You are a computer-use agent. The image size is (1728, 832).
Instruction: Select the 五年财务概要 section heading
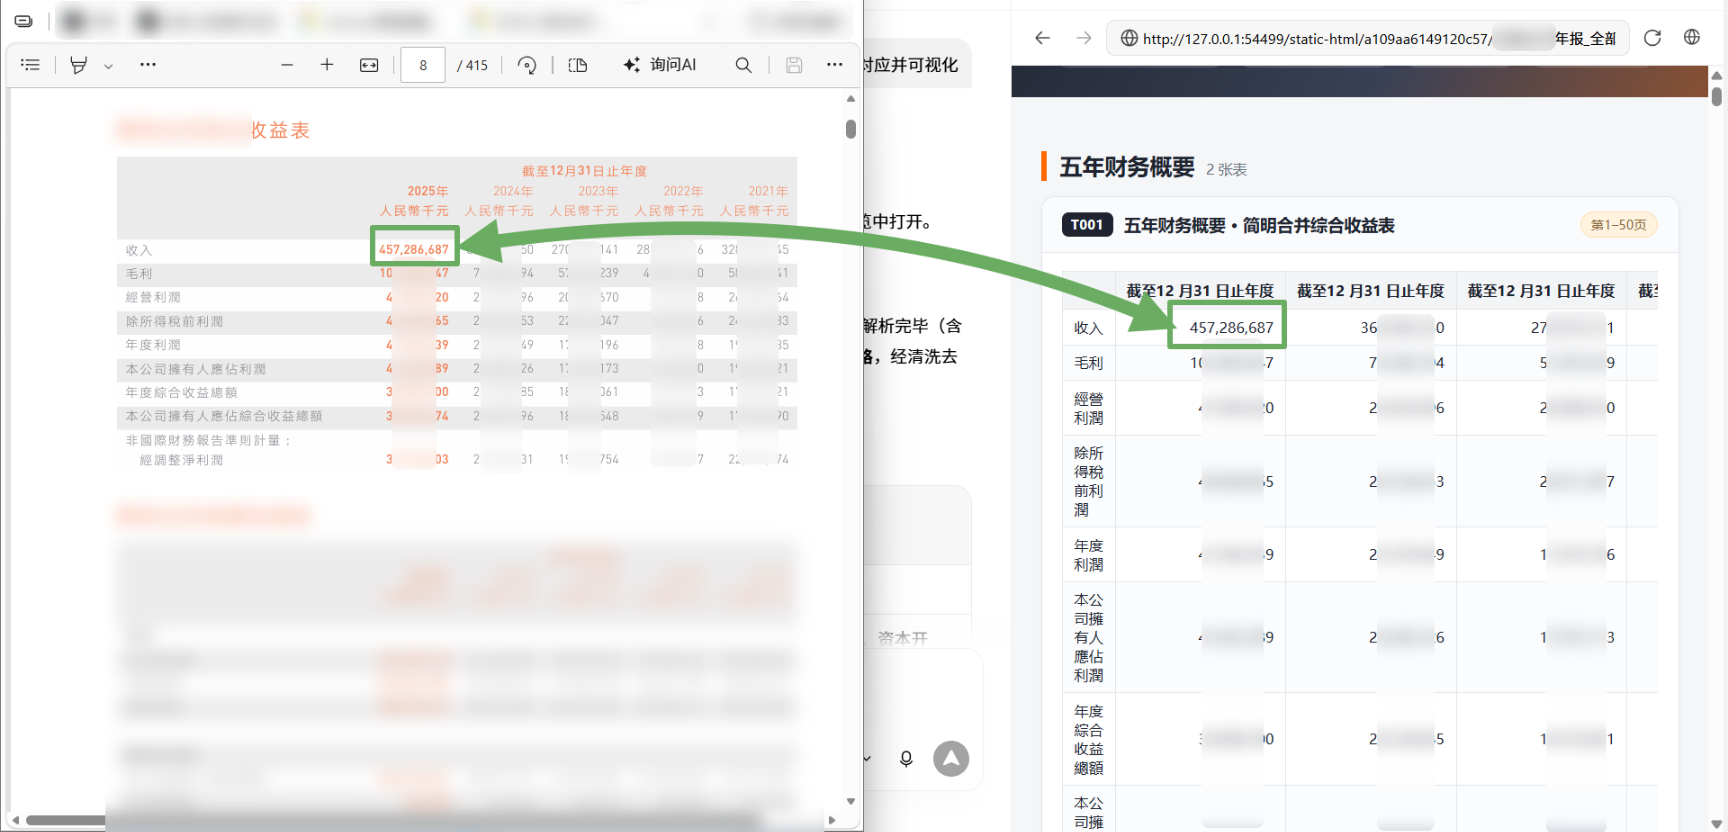(x=1127, y=167)
